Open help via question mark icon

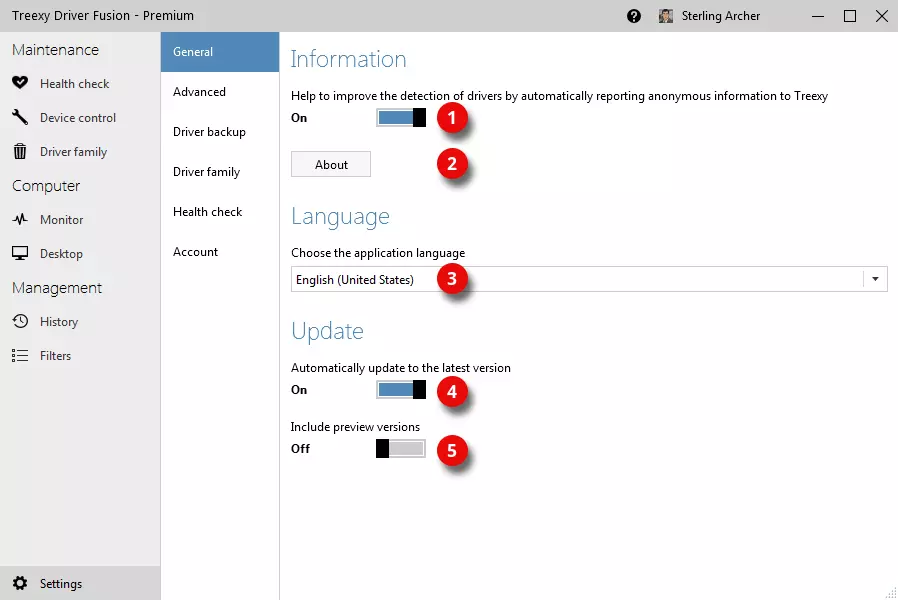(x=633, y=16)
